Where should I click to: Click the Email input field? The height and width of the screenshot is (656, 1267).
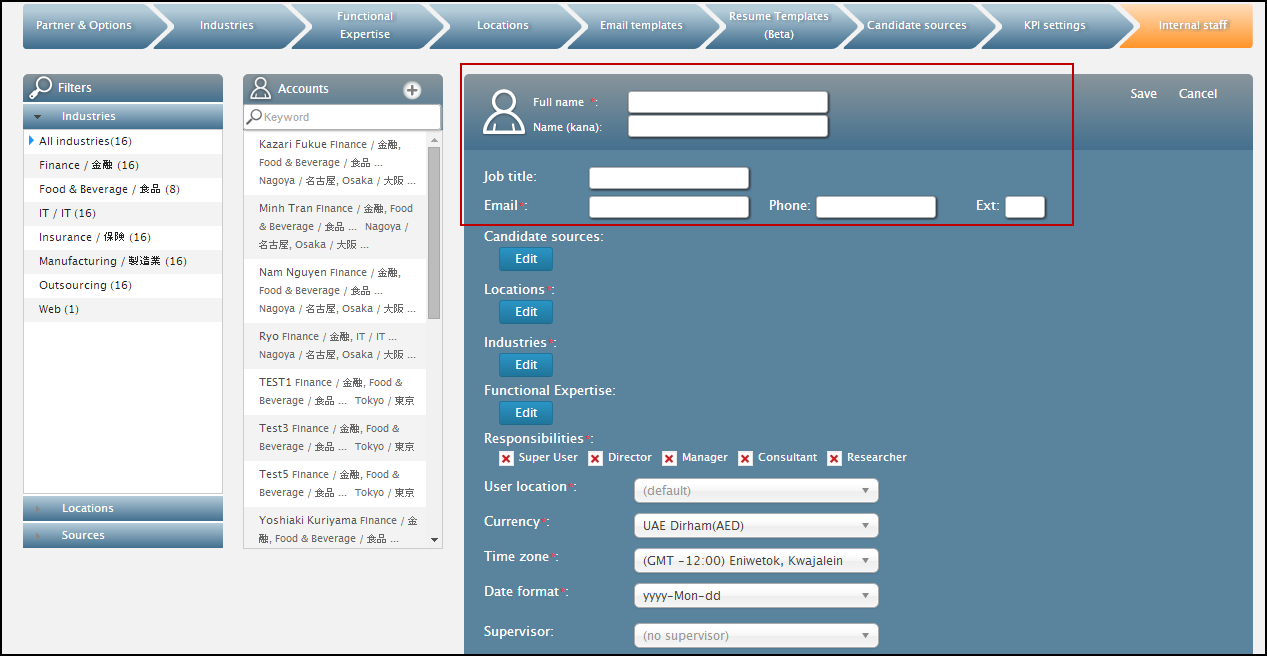click(x=669, y=207)
